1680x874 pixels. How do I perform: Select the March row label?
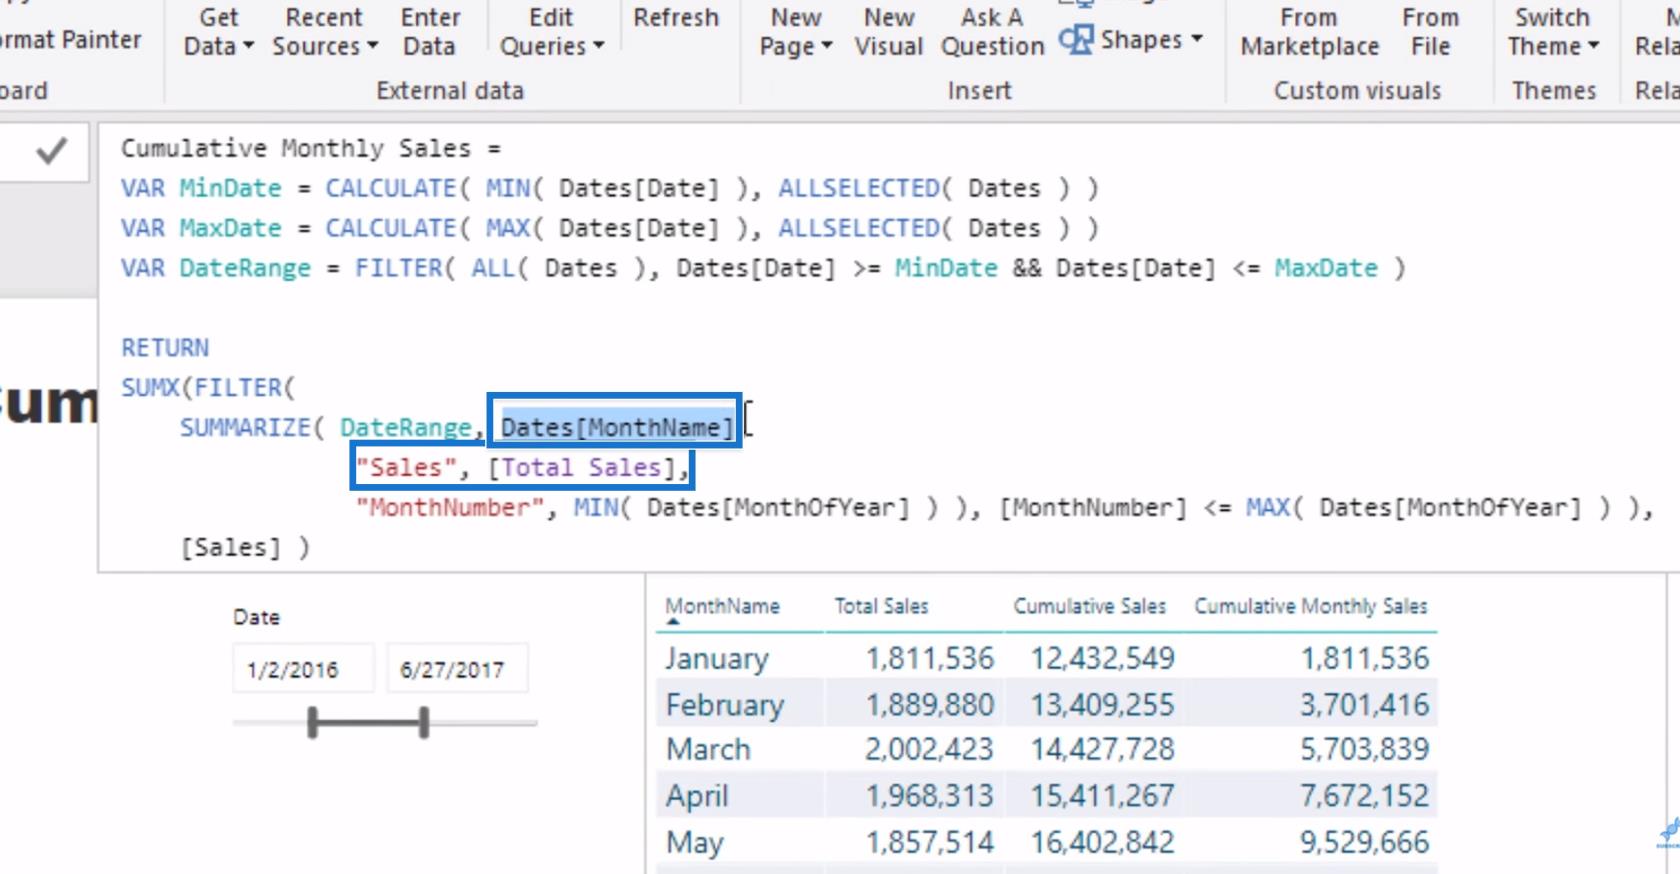pos(708,749)
